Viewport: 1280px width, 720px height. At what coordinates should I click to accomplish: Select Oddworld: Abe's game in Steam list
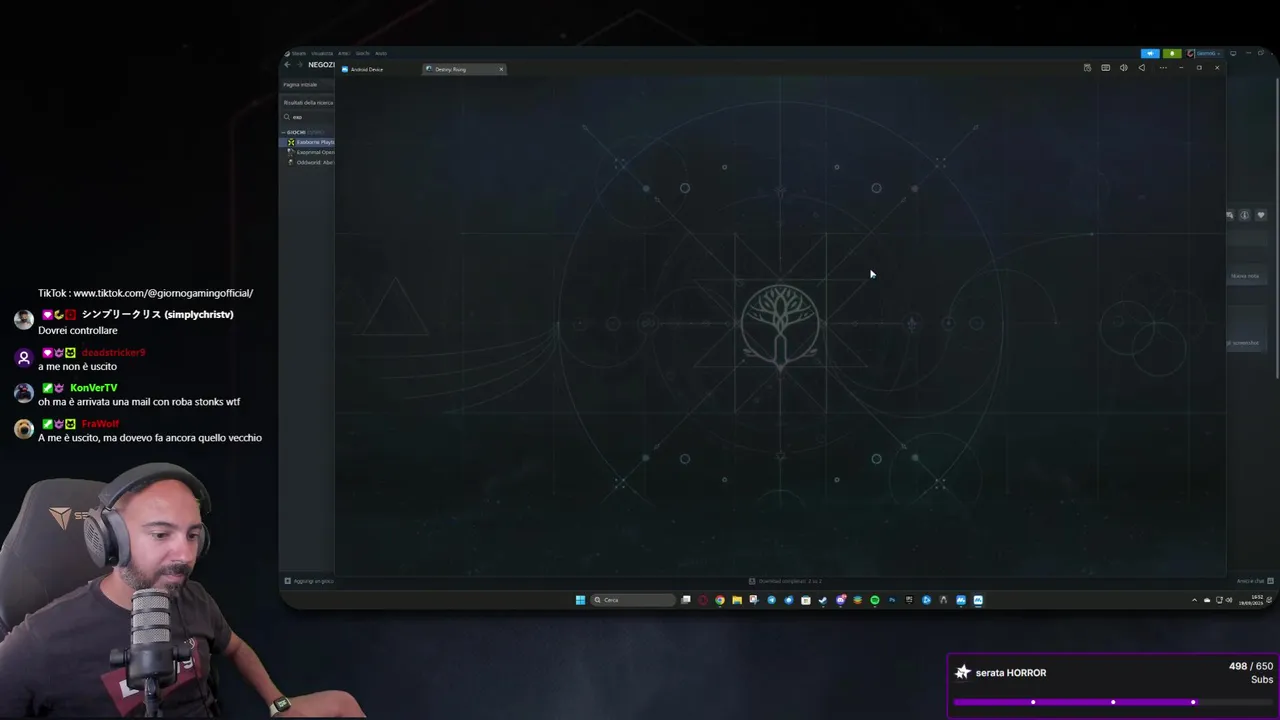pyautogui.click(x=312, y=162)
